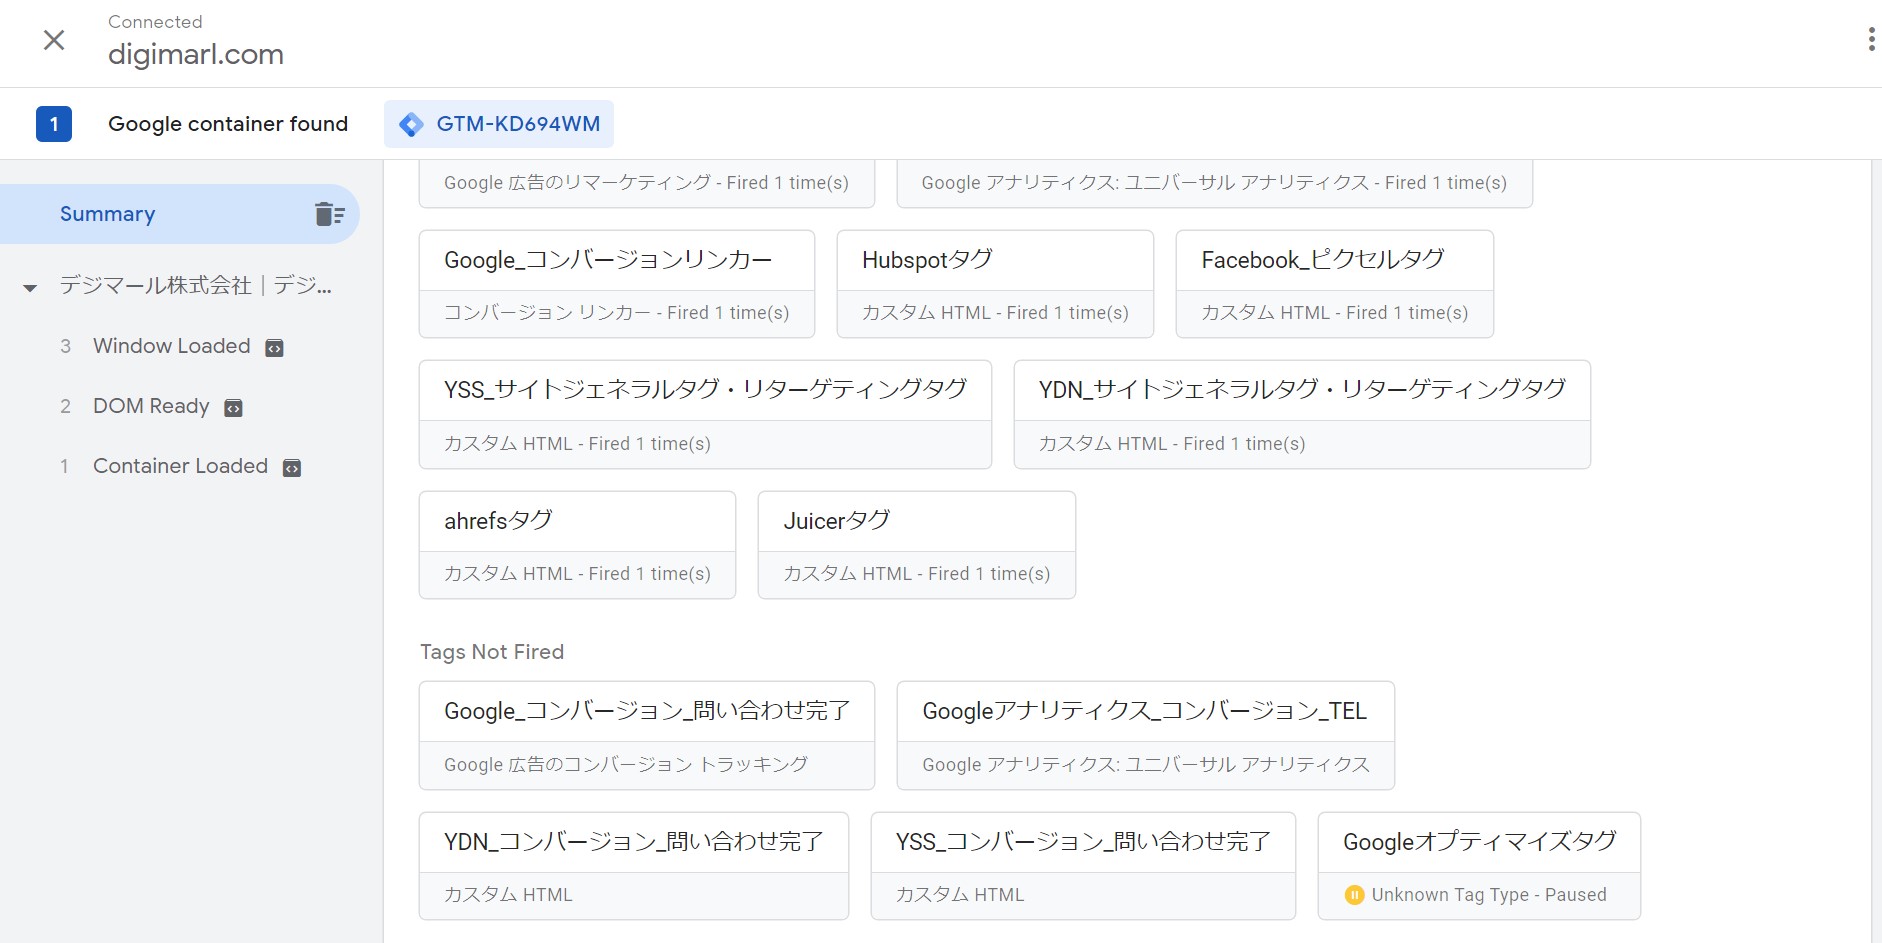This screenshot has width=1882, height=943.
Task: Open the Summary view
Action: [x=180, y=214]
